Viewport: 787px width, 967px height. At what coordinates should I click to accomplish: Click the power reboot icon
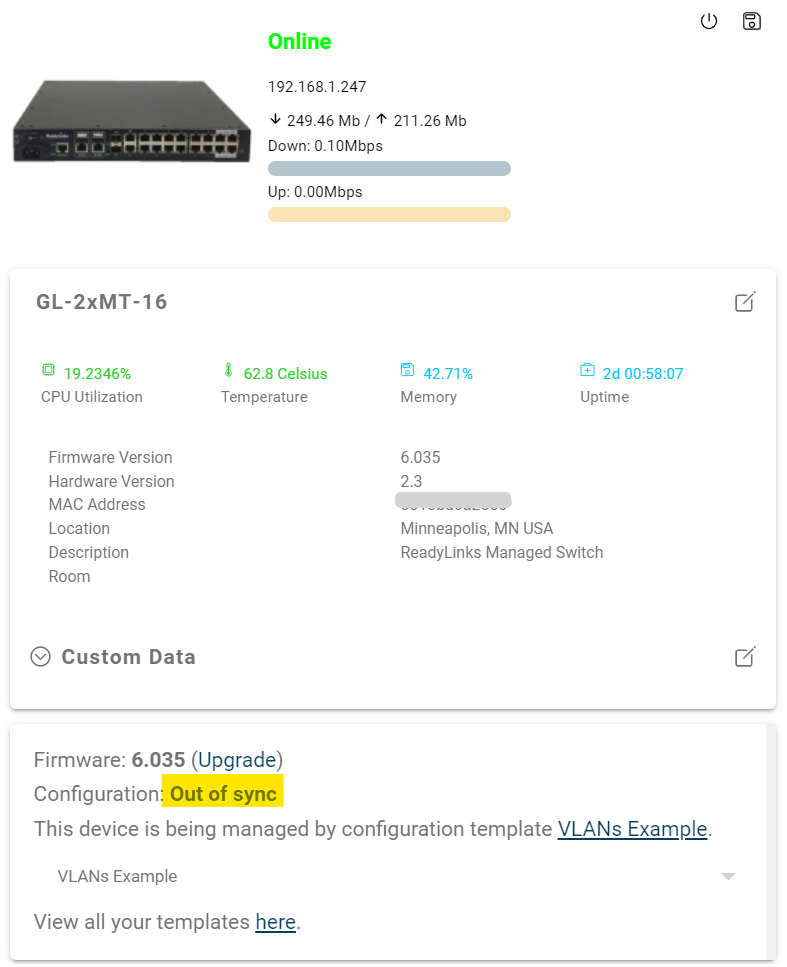point(709,22)
